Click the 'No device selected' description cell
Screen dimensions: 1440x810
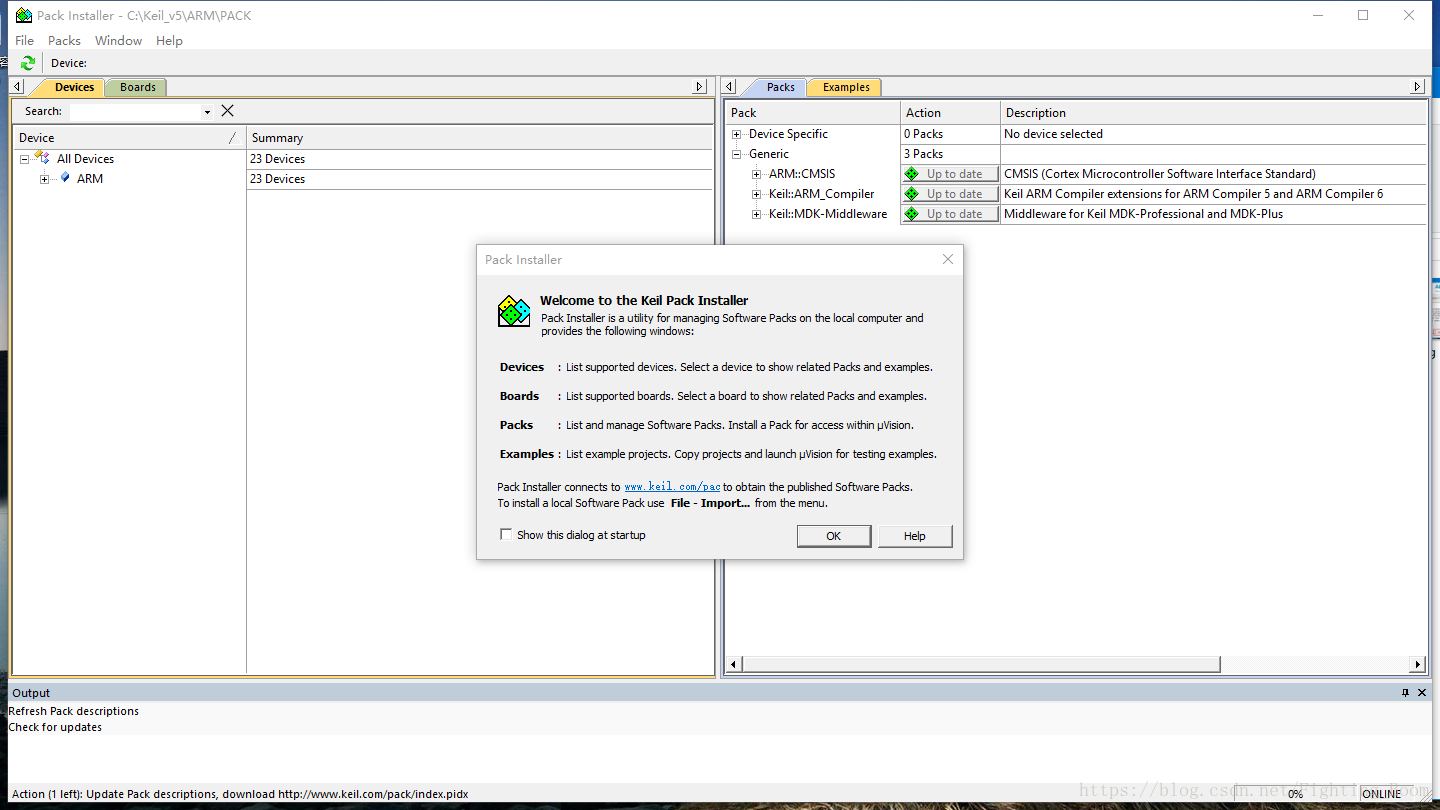(x=1213, y=134)
